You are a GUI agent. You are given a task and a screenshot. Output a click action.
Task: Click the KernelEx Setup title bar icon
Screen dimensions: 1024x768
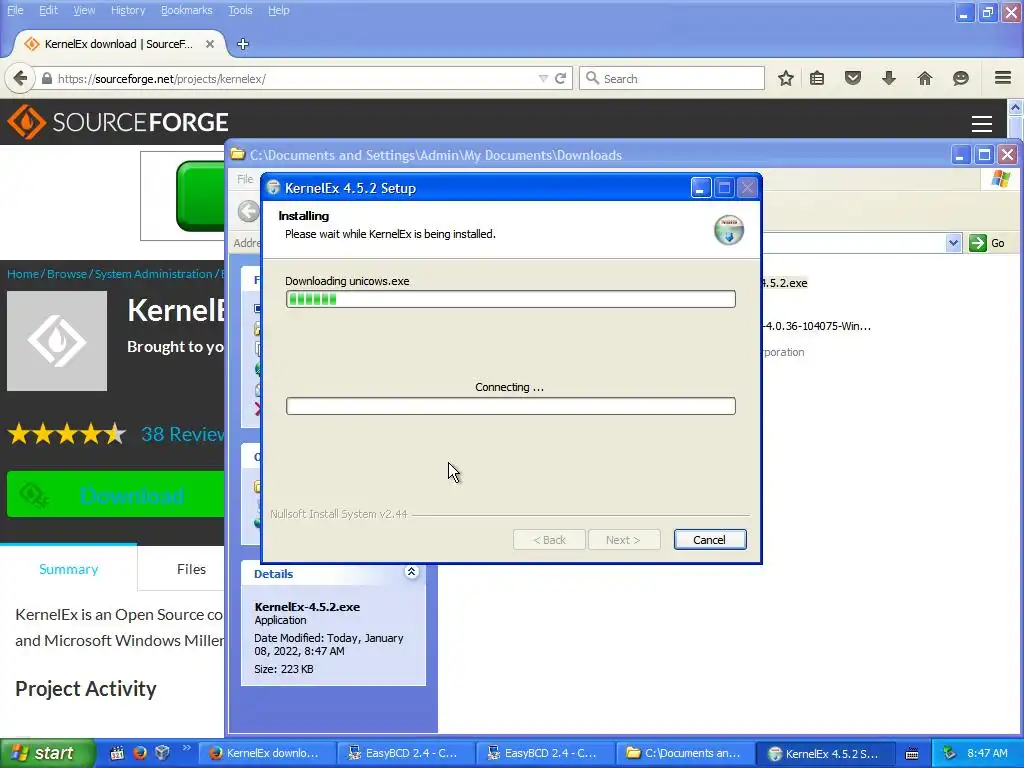(x=274, y=188)
